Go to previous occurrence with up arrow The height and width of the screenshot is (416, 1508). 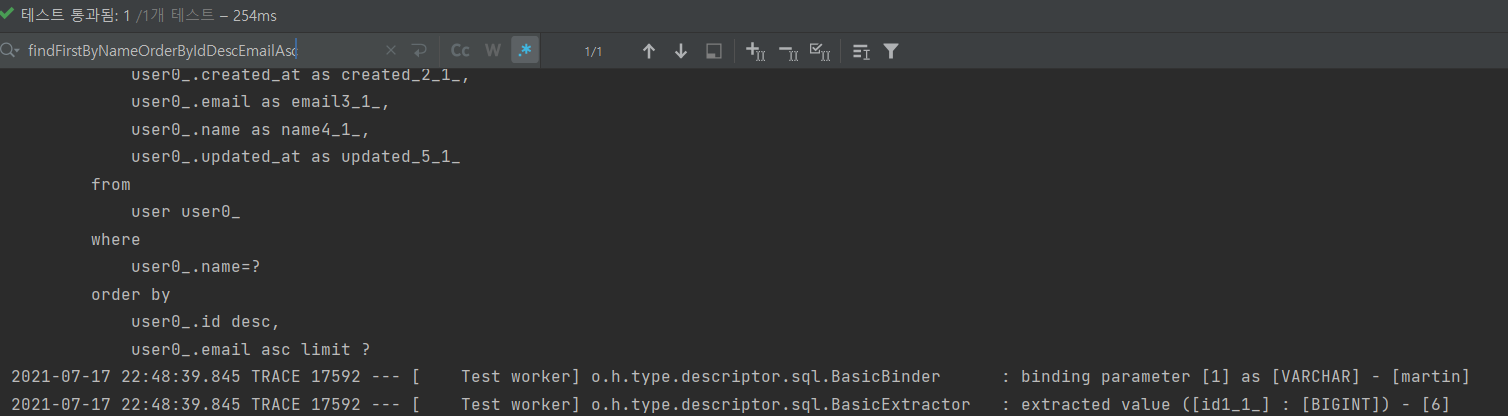coord(648,51)
